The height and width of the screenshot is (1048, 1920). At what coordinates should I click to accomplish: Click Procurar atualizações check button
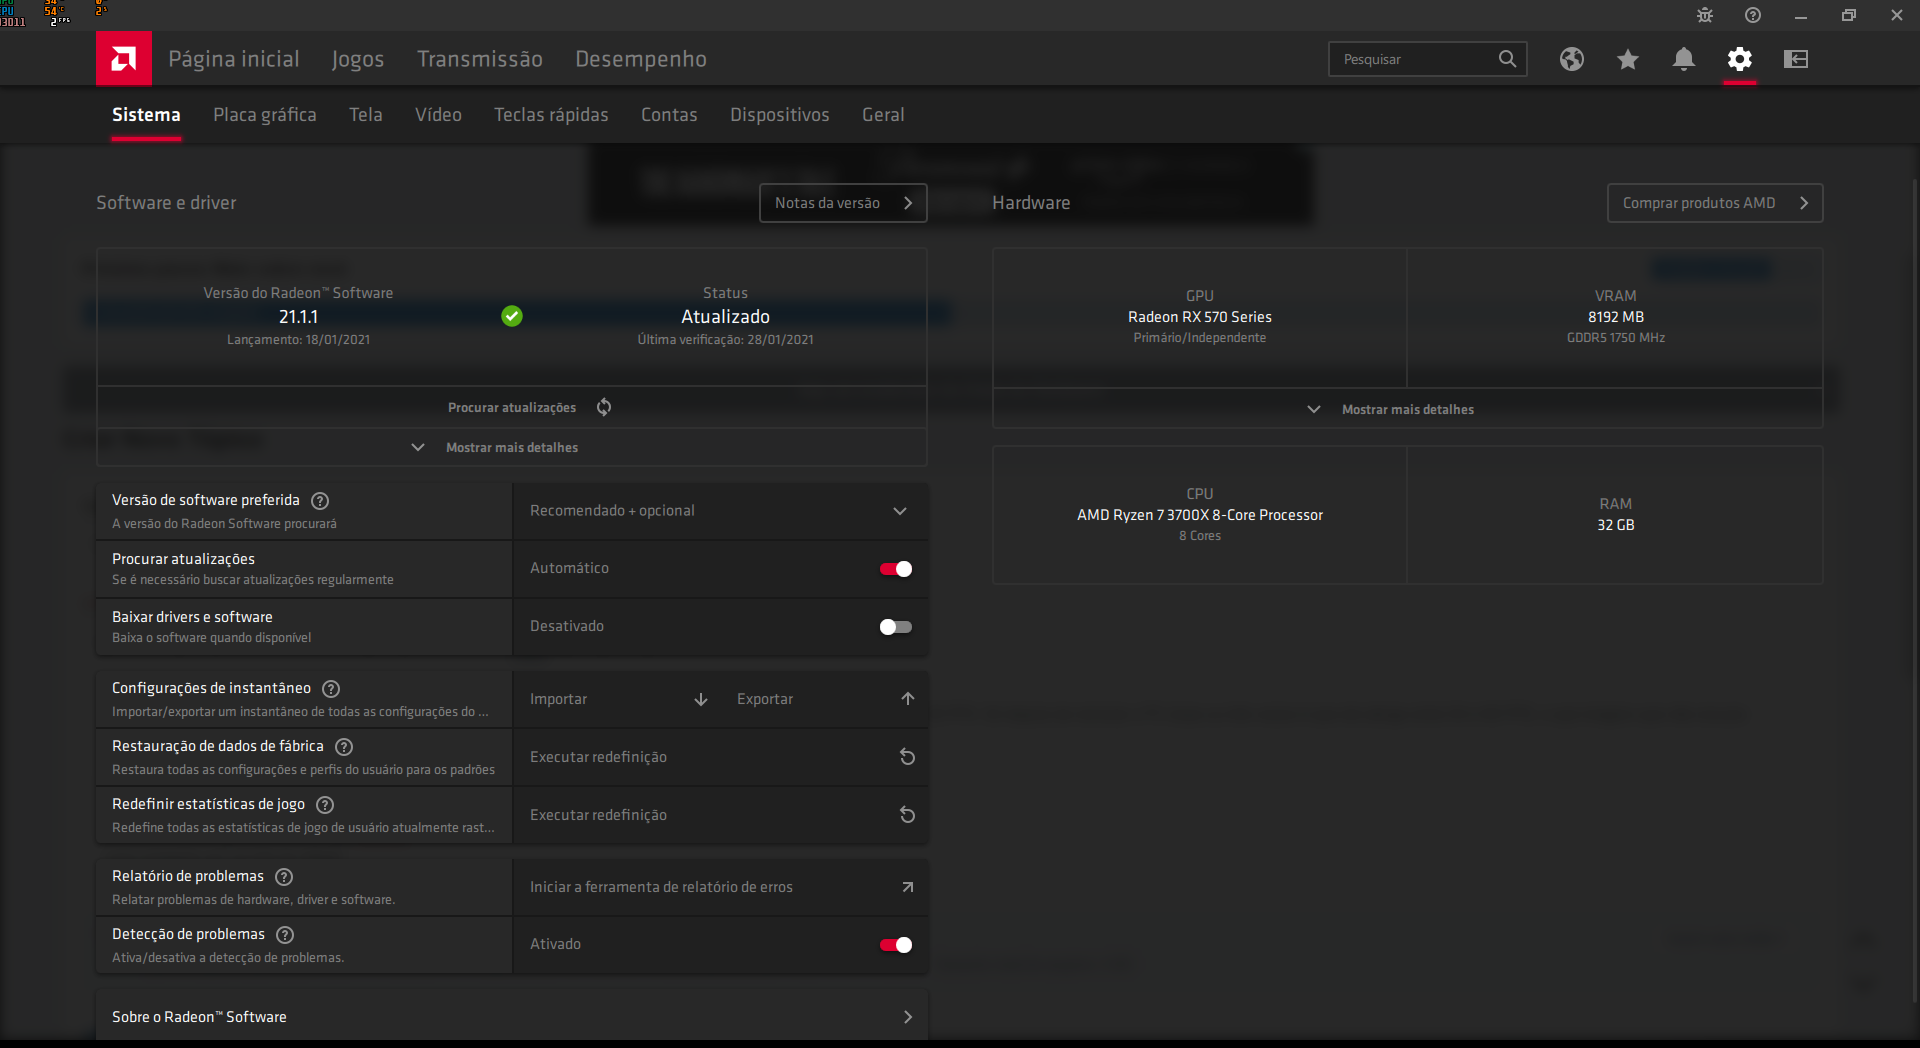[x=512, y=407]
